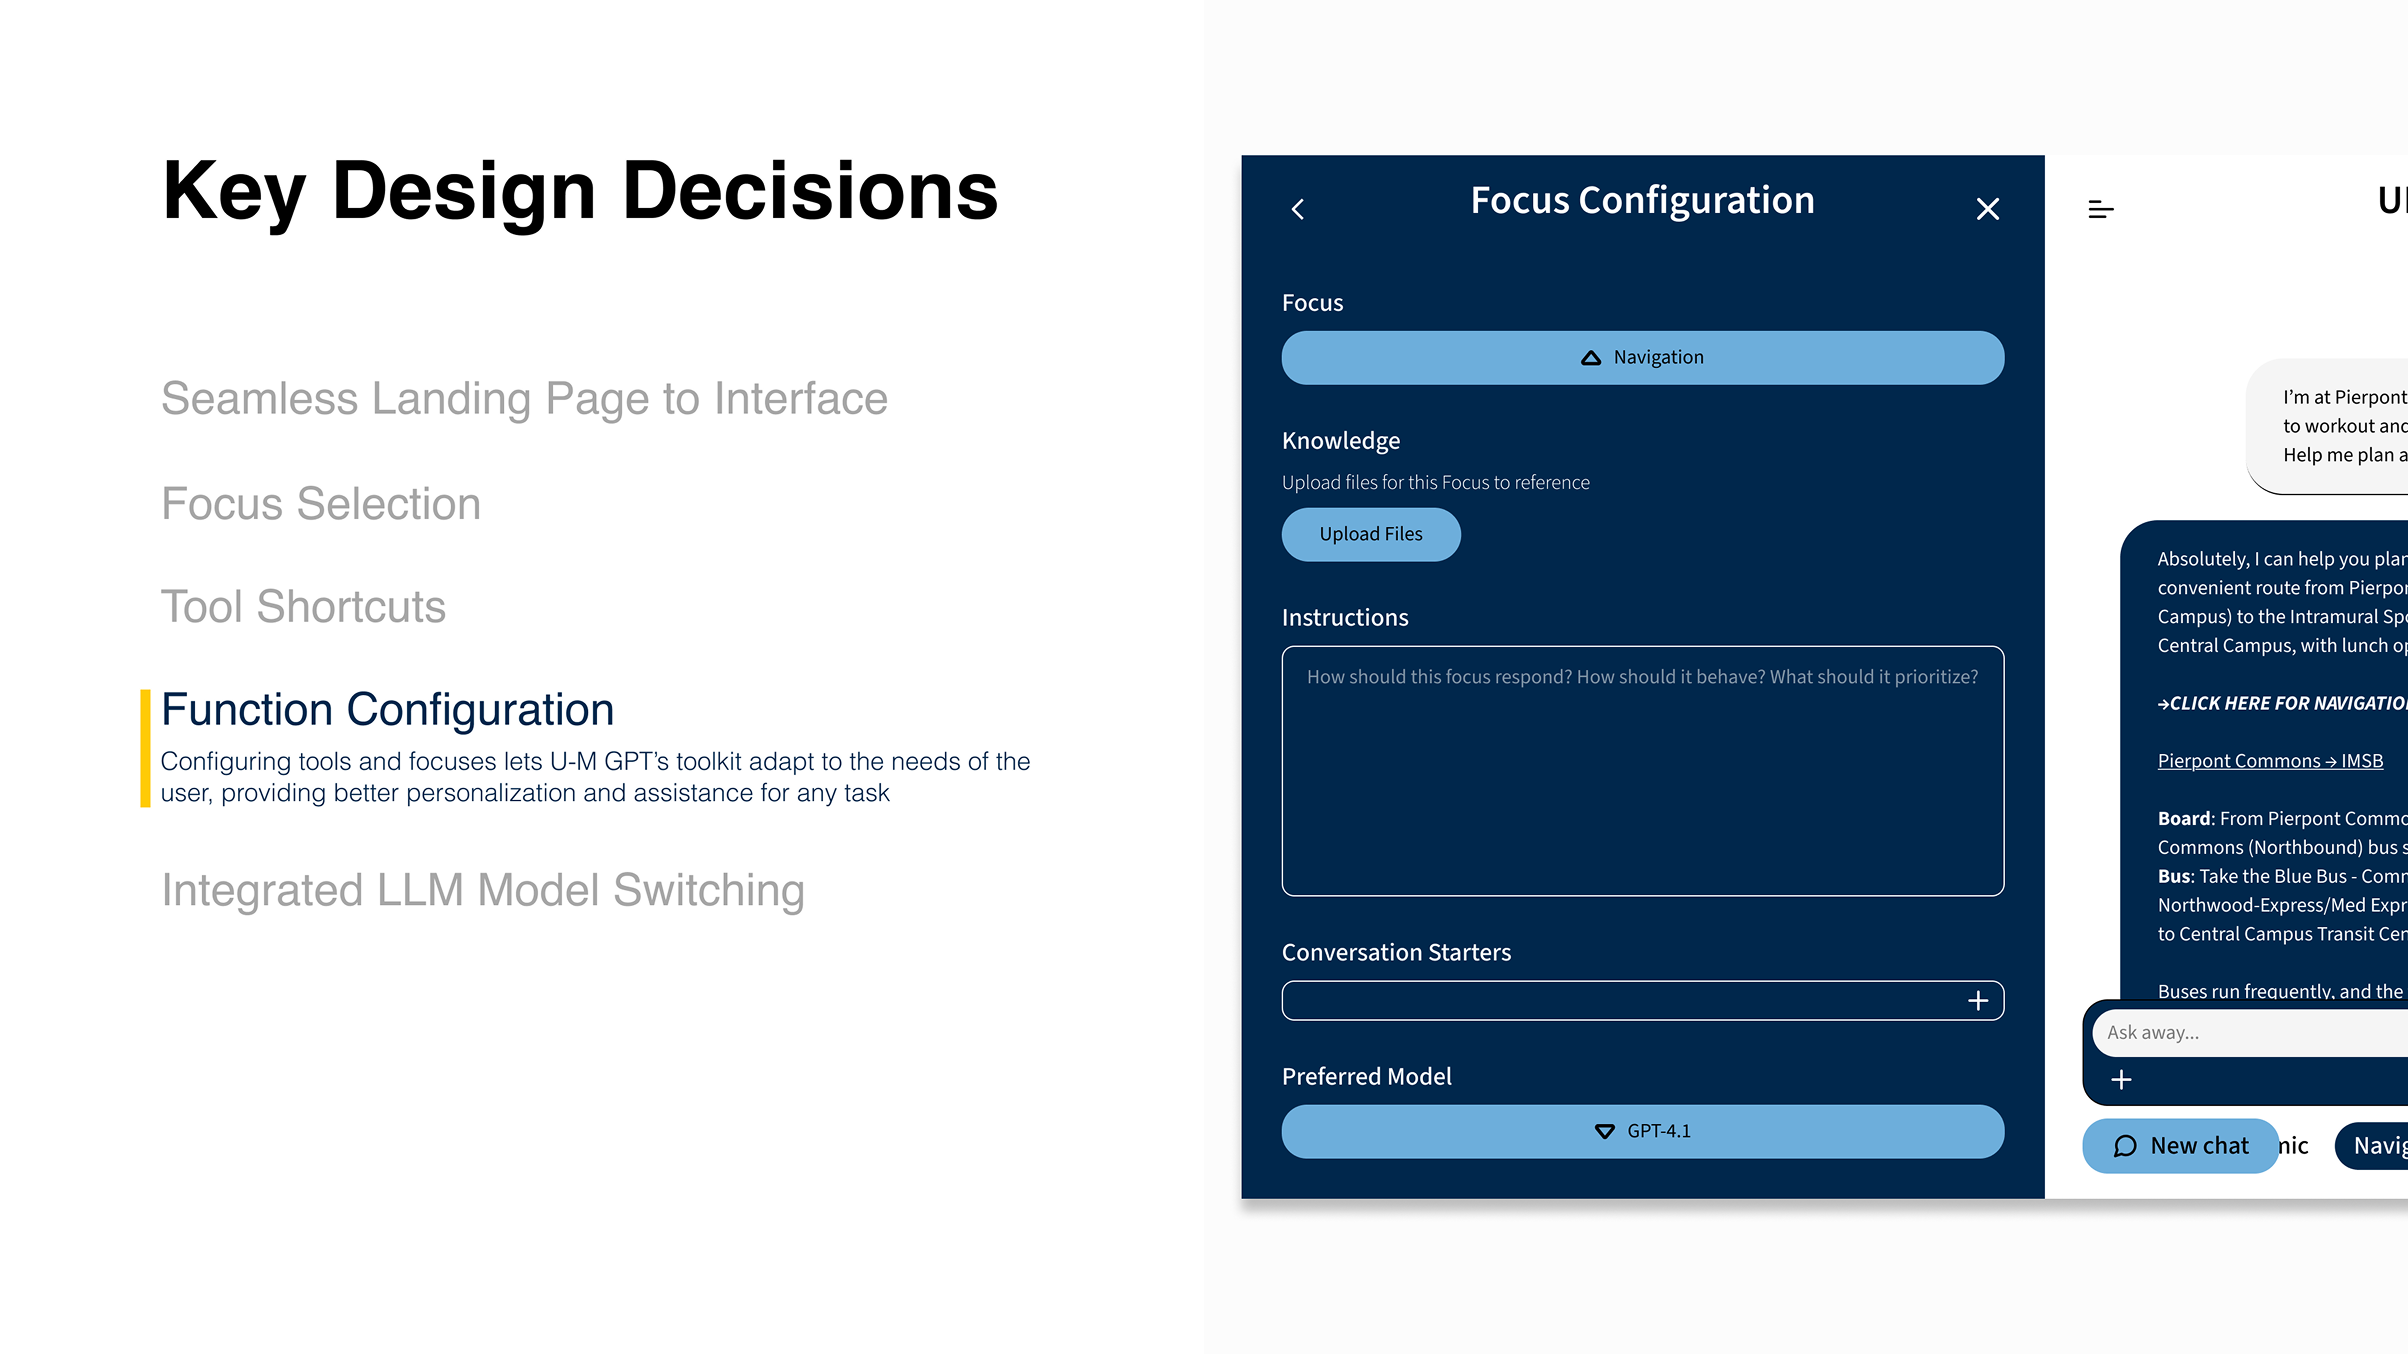Select the Focus Selection item

[x=321, y=503]
